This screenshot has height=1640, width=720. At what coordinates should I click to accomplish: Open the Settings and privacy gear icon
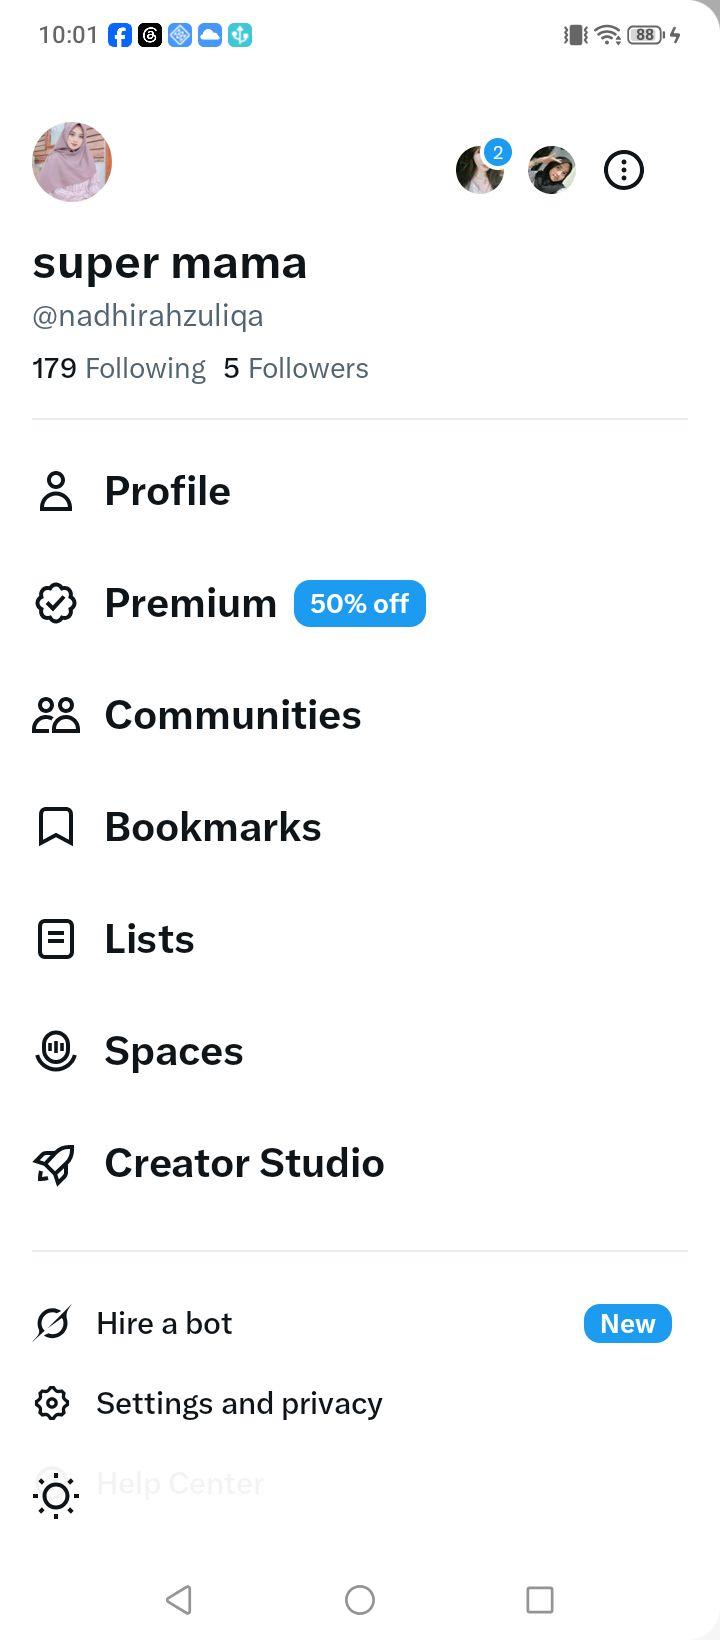(52, 1404)
